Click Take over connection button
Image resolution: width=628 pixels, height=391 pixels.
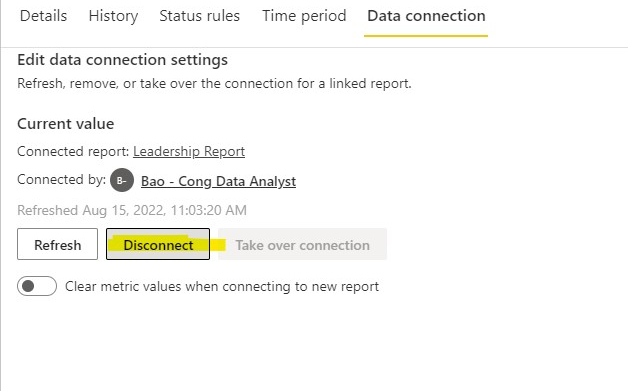302,244
